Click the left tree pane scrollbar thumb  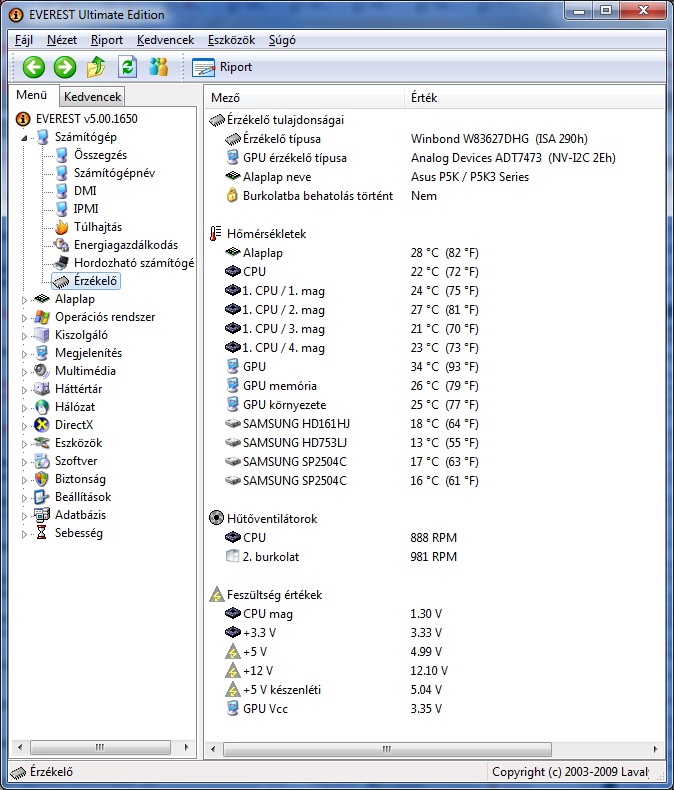coord(100,747)
